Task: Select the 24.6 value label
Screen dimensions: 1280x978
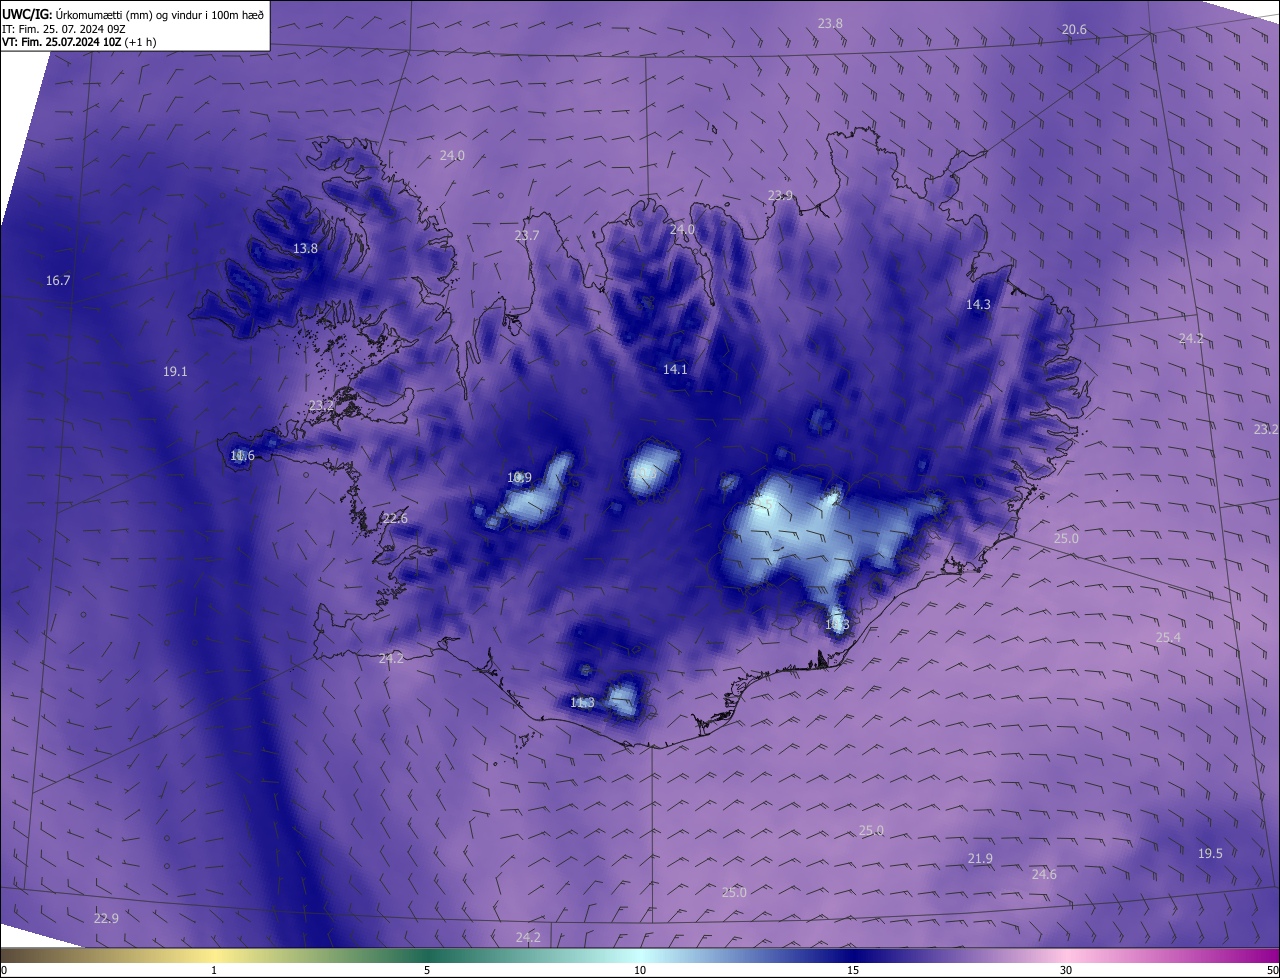Action: click(1044, 874)
